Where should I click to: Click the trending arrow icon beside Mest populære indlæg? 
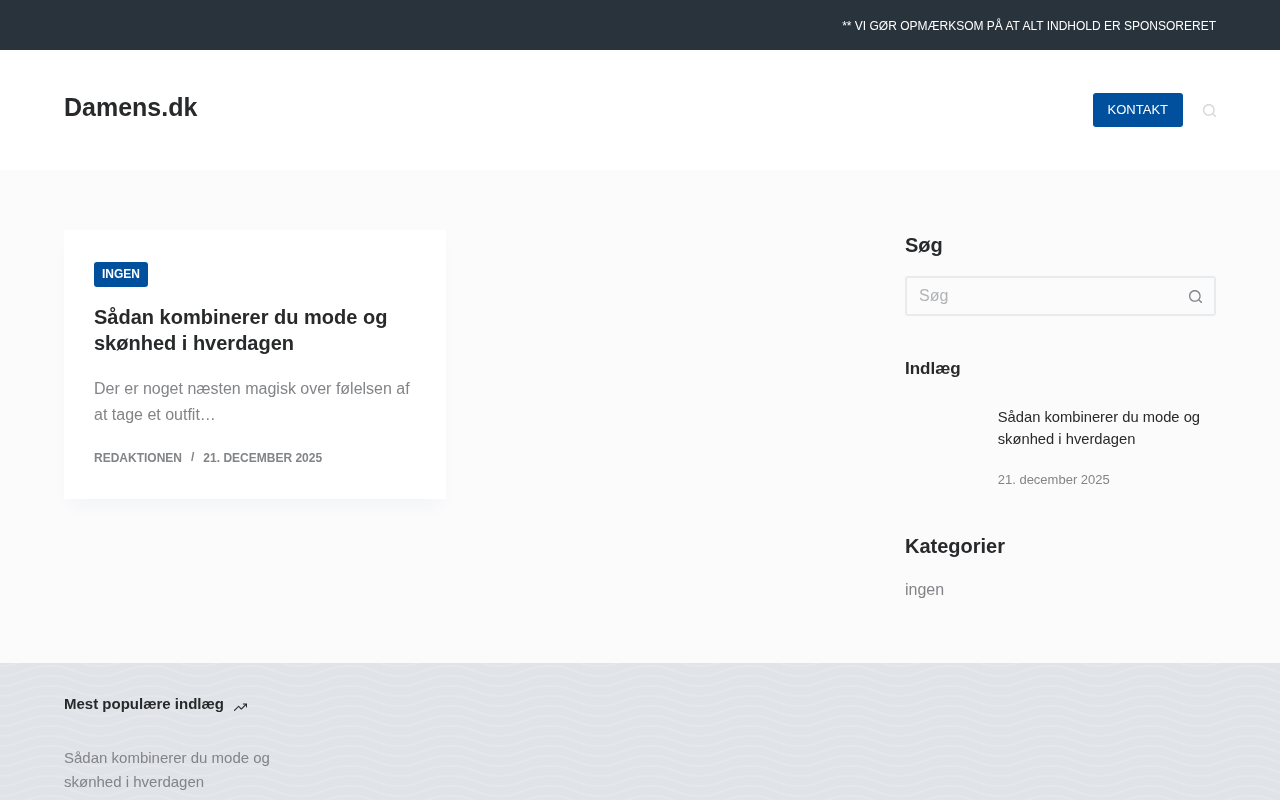tap(240, 707)
